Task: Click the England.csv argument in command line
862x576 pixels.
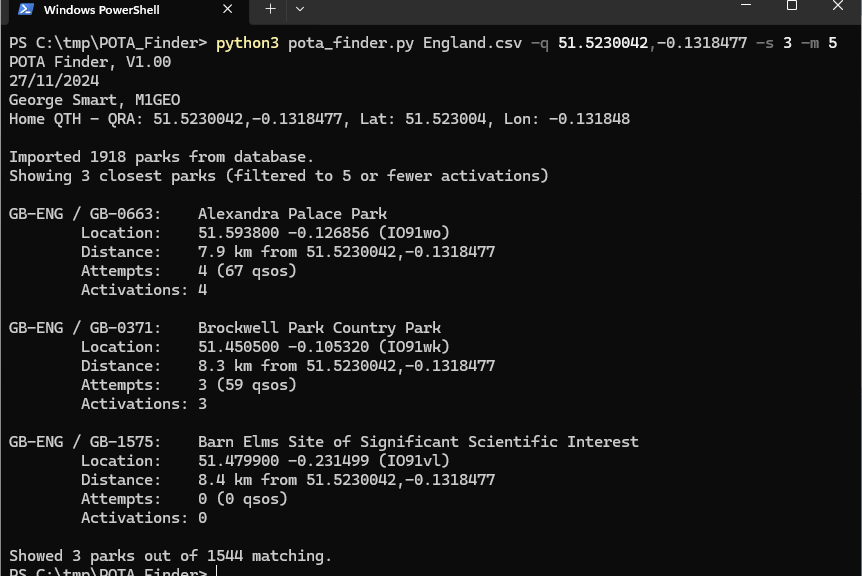Action: [x=472, y=43]
